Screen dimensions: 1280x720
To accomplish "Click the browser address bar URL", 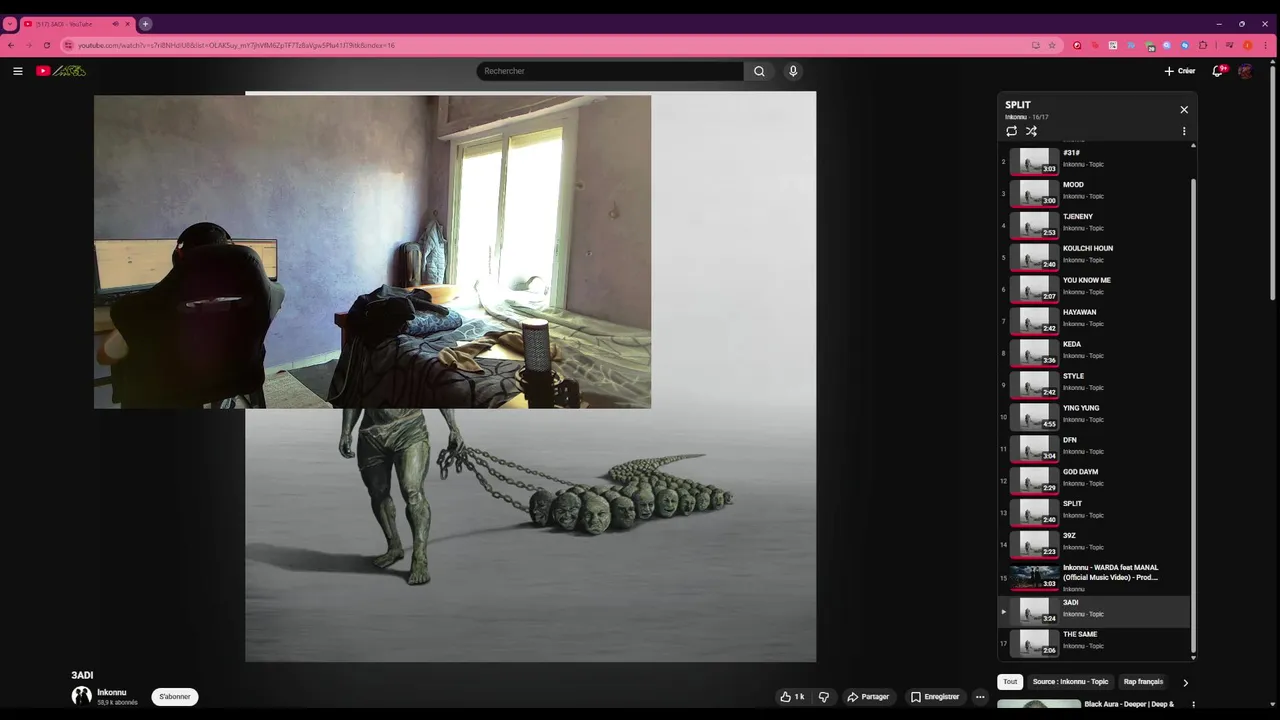I will 236,45.
